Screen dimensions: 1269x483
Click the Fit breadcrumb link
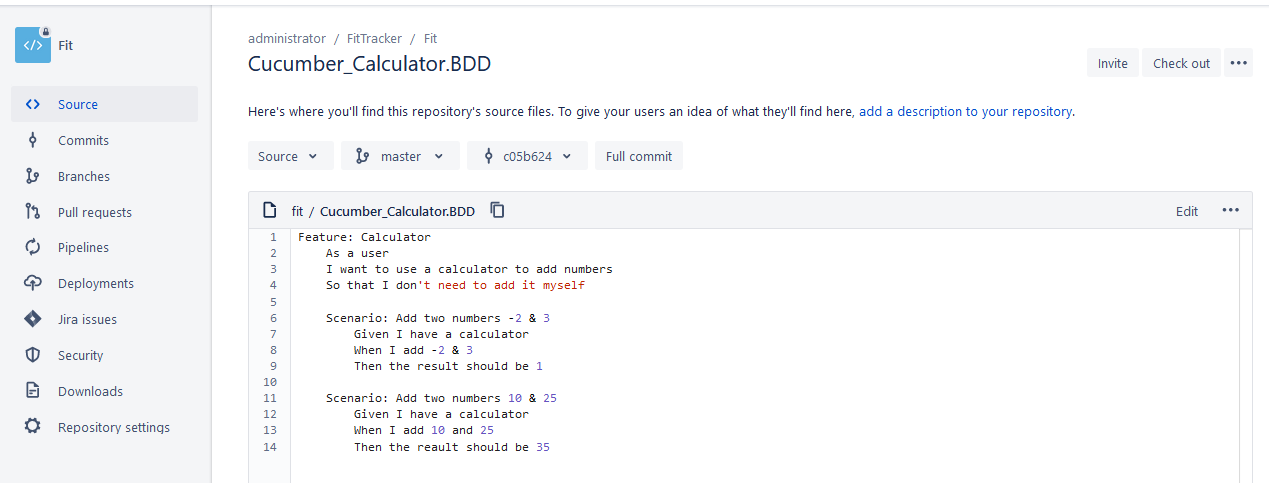(430, 38)
